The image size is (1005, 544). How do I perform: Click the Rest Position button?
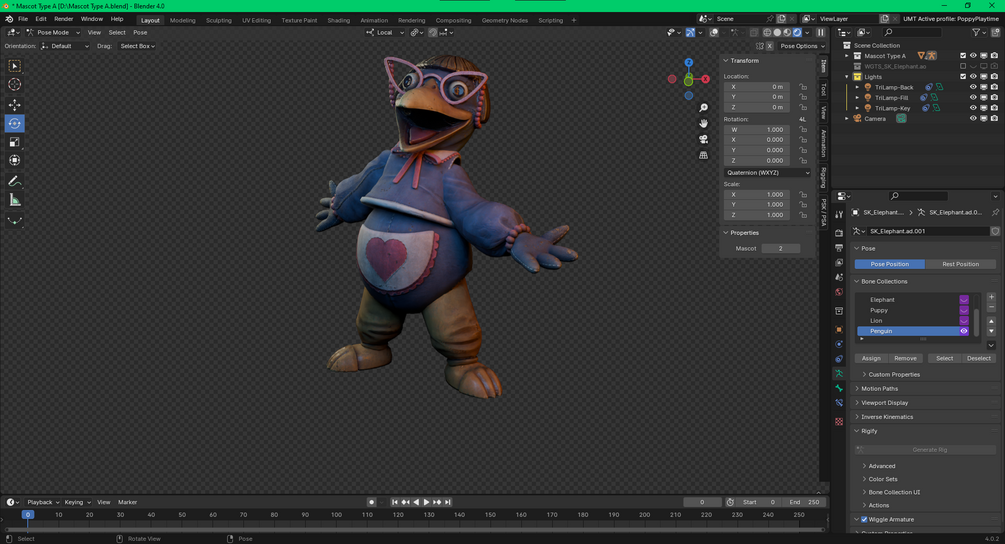tap(960, 264)
